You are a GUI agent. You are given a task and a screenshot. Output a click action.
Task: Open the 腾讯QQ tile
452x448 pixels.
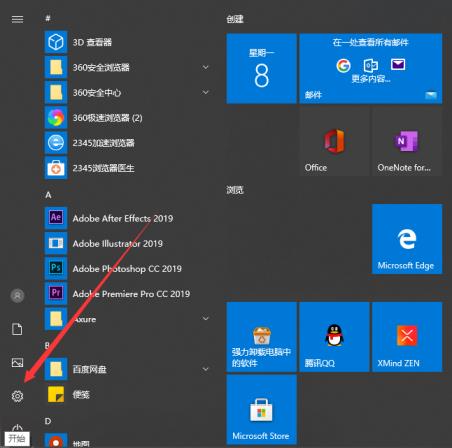[x=334, y=337]
